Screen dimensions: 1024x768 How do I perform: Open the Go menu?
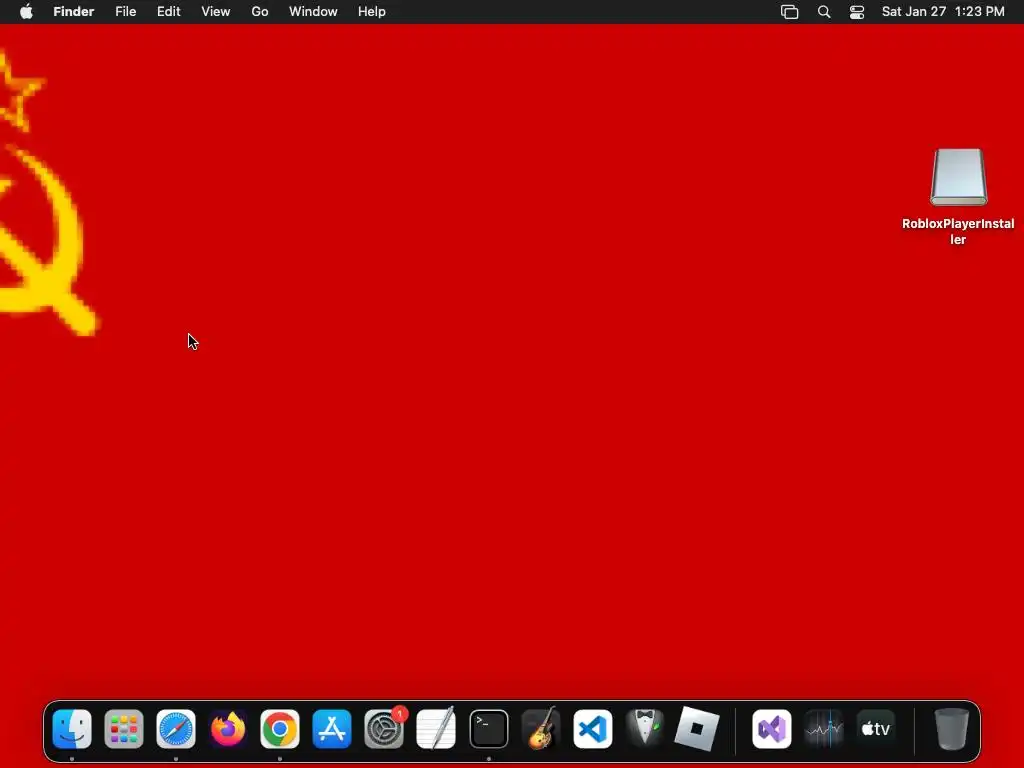point(260,12)
